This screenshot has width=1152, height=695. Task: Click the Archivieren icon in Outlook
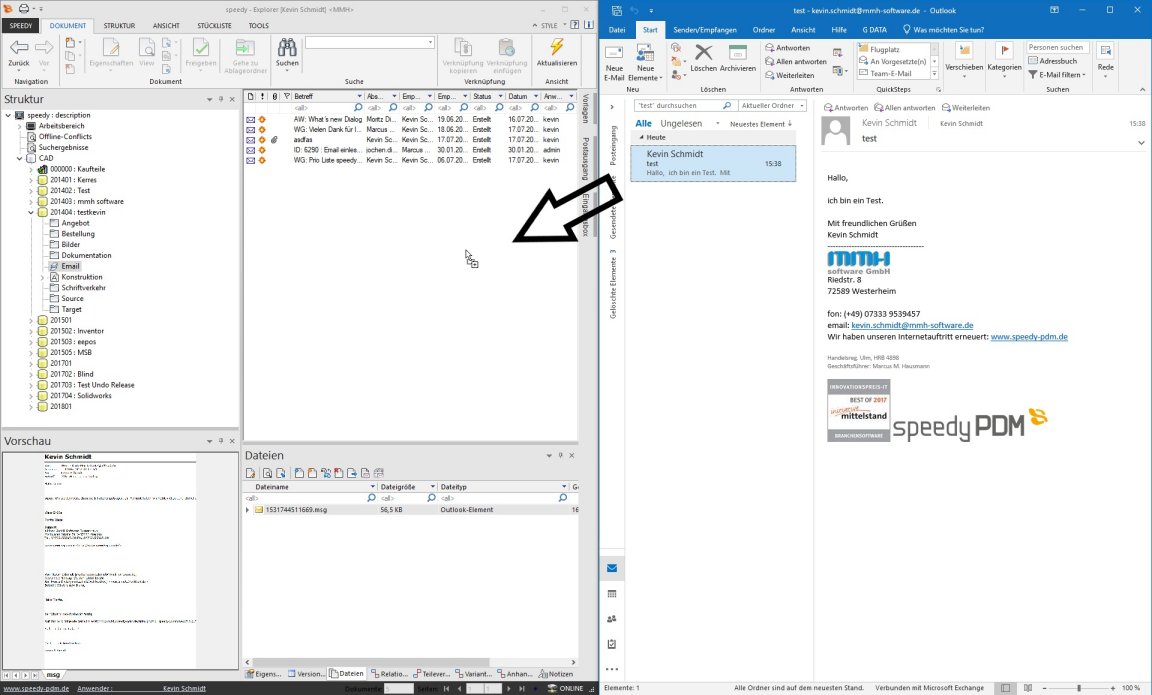[x=738, y=54]
